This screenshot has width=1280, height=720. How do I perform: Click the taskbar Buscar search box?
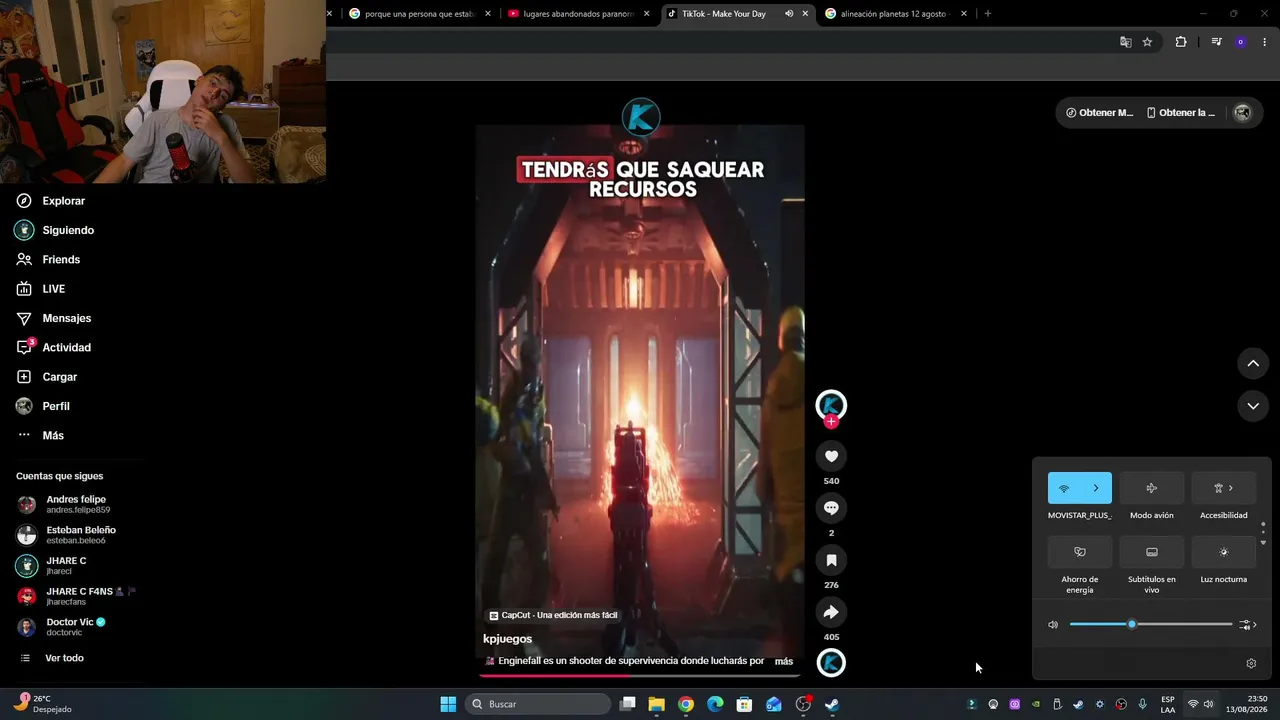coord(538,704)
